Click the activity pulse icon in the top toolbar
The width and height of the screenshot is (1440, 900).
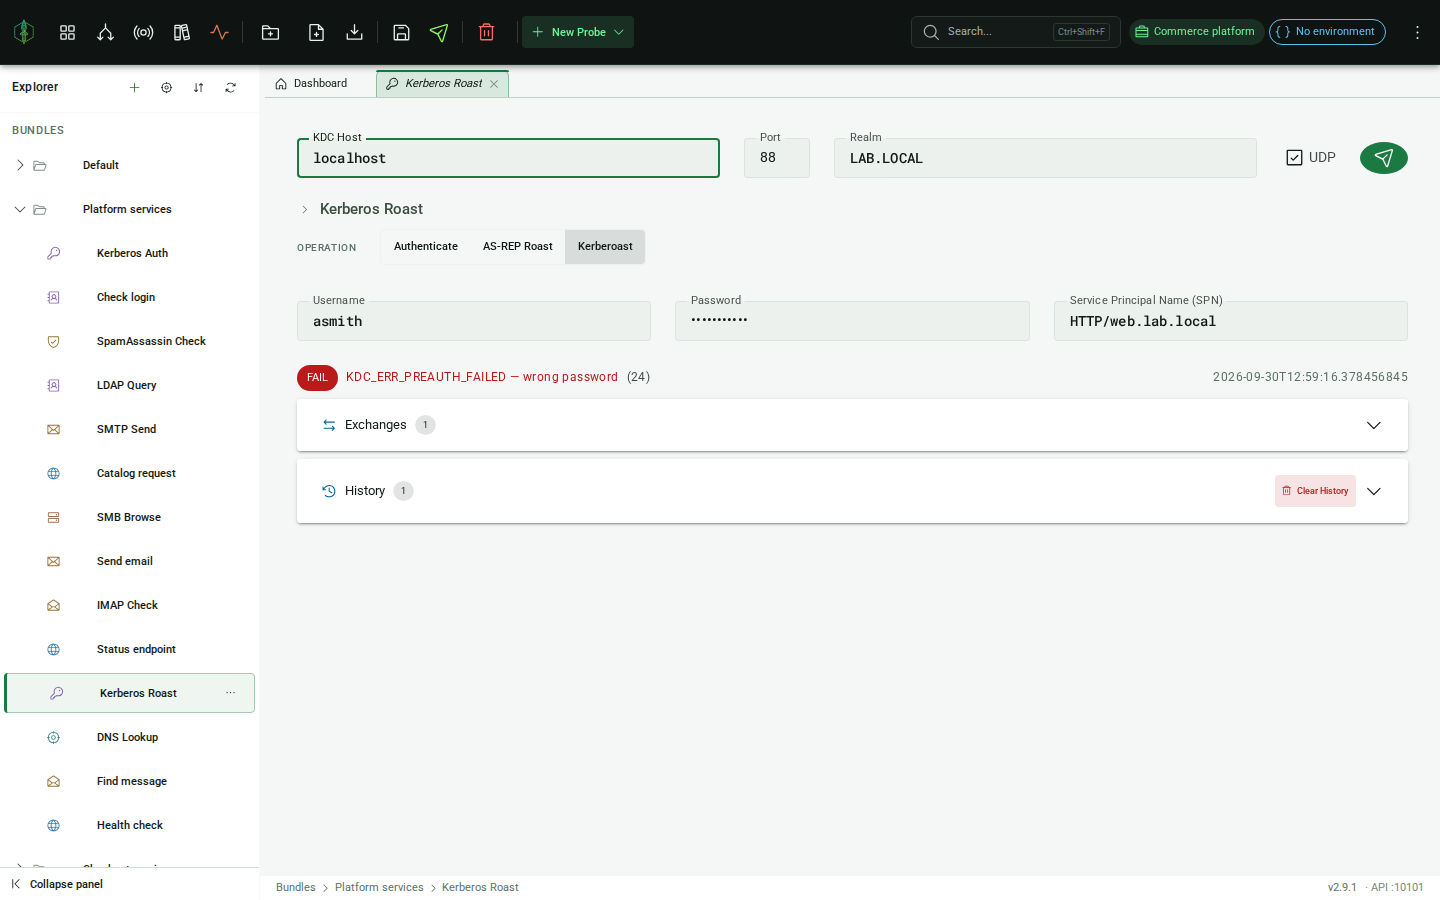pos(220,32)
